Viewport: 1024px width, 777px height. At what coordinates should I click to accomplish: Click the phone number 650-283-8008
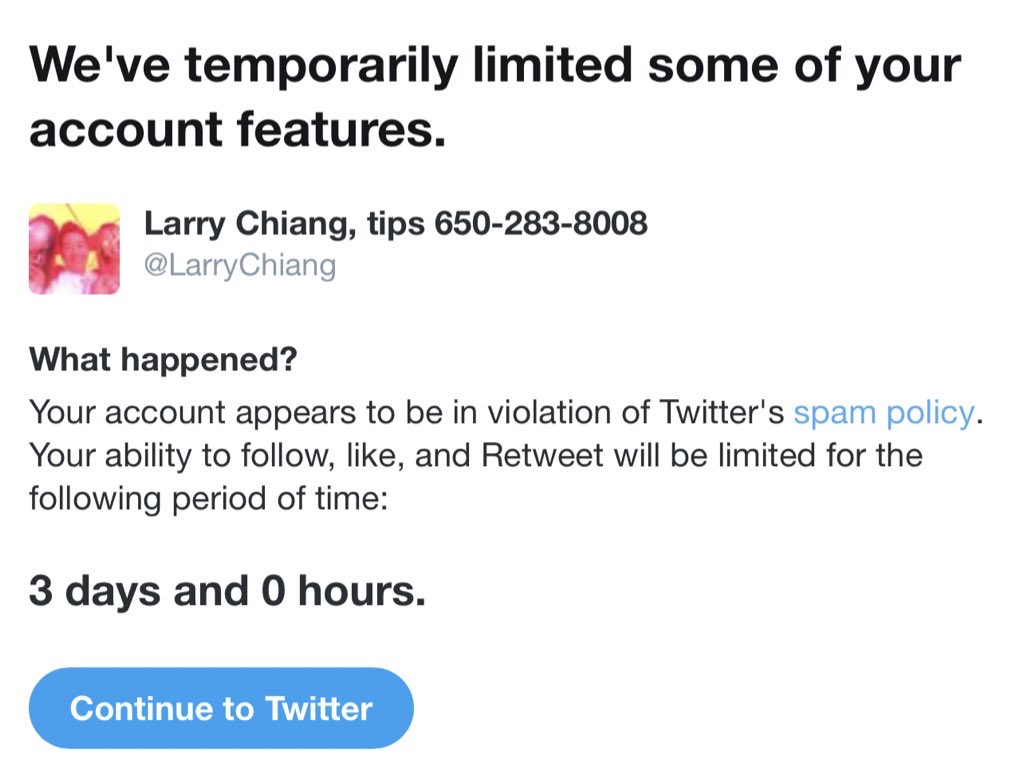coord(540,223)
